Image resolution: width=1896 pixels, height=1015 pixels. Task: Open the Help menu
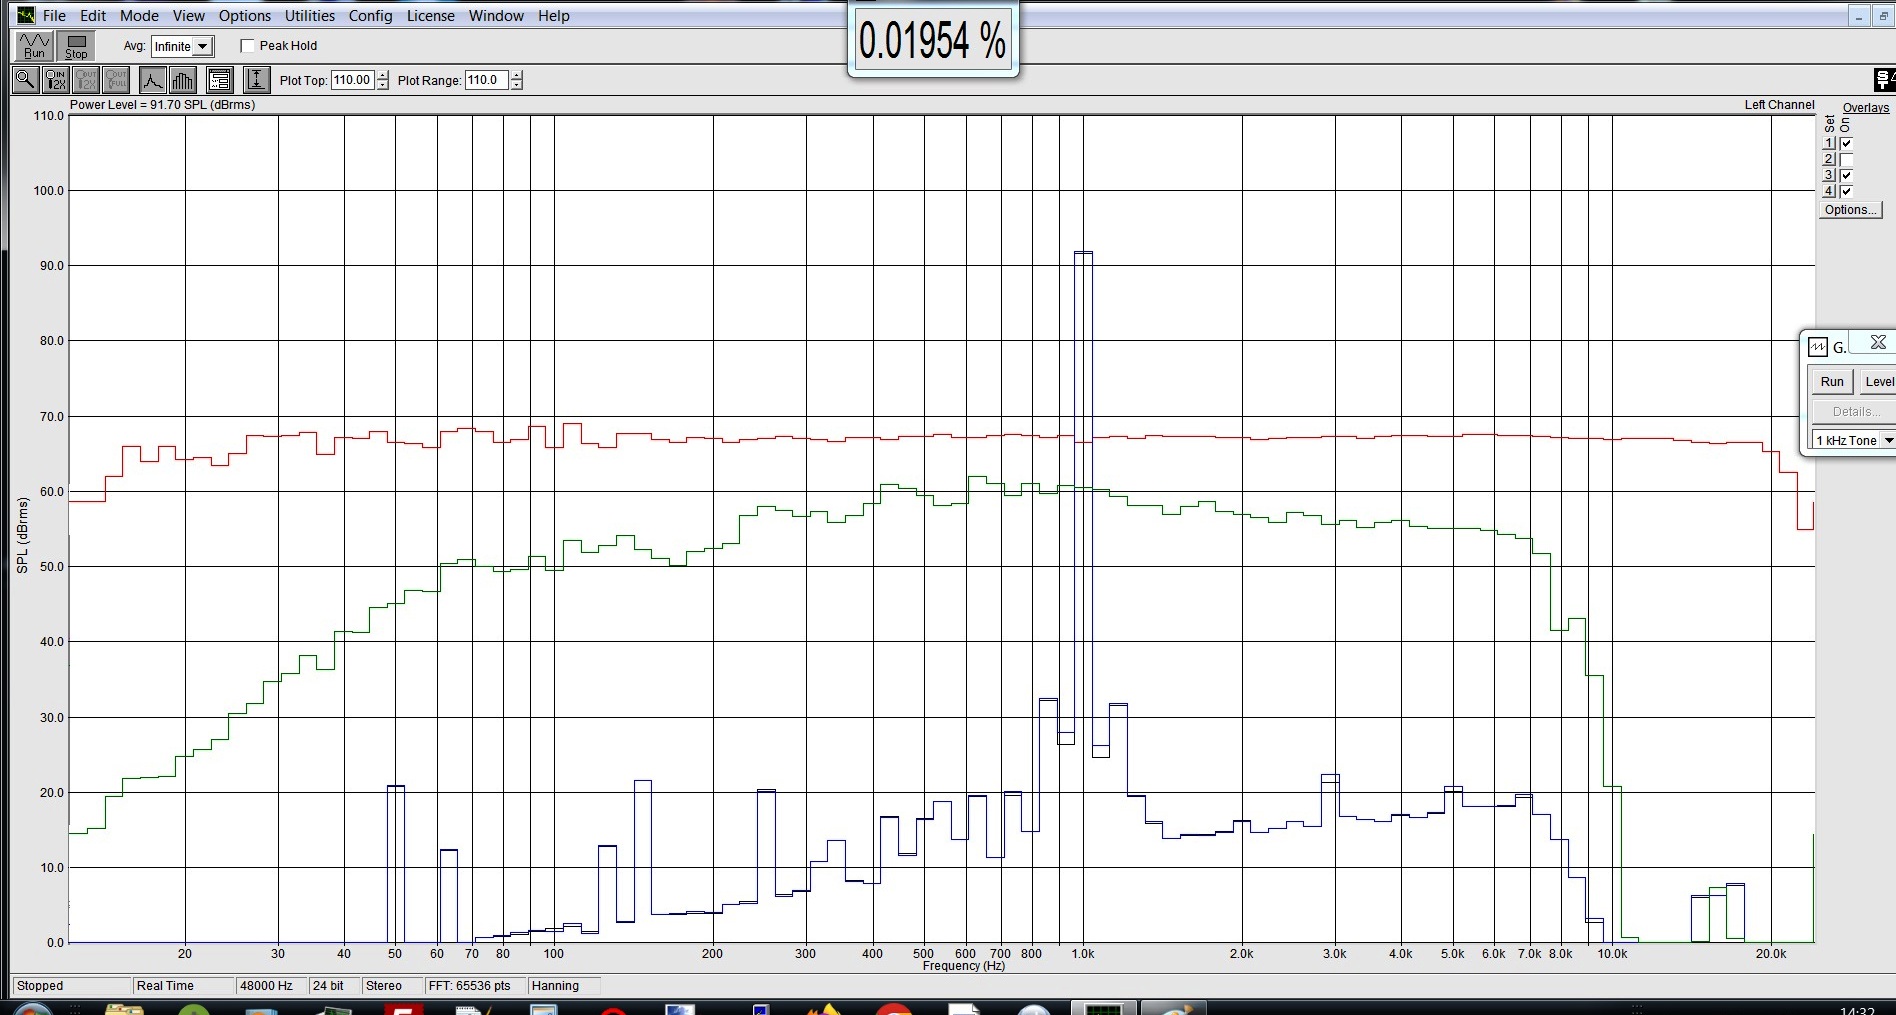[554, 16]
